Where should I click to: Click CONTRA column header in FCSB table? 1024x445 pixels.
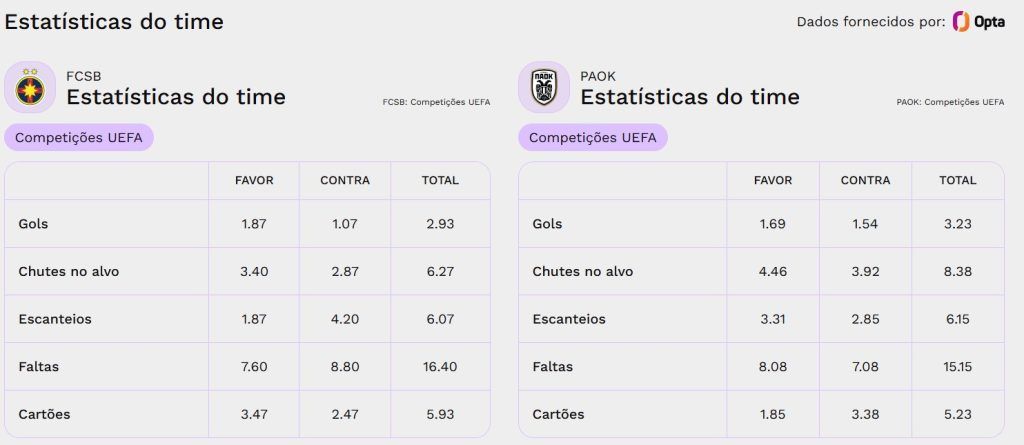[x=345, y=180]
